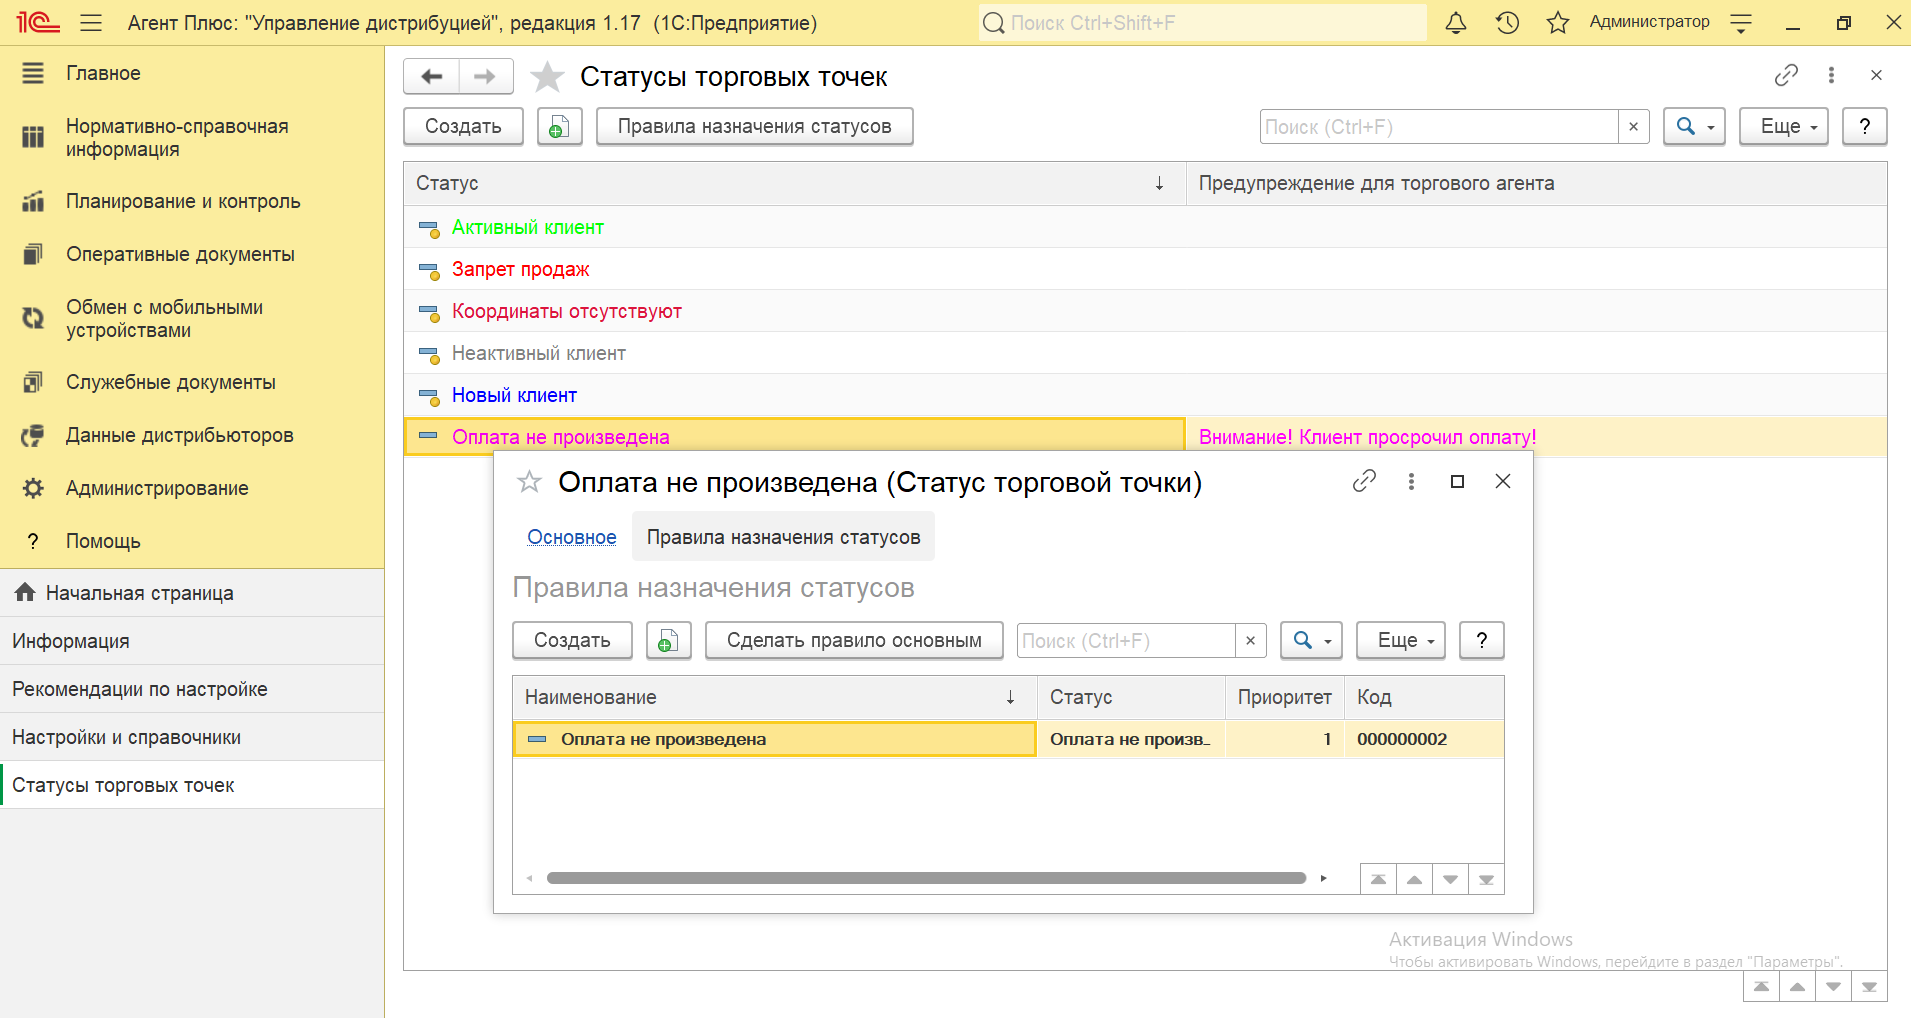The width and height of the screenshot is (1911, 1018).
Task: Switch to Начальная страница tab
Action: [x=192, y=593]
